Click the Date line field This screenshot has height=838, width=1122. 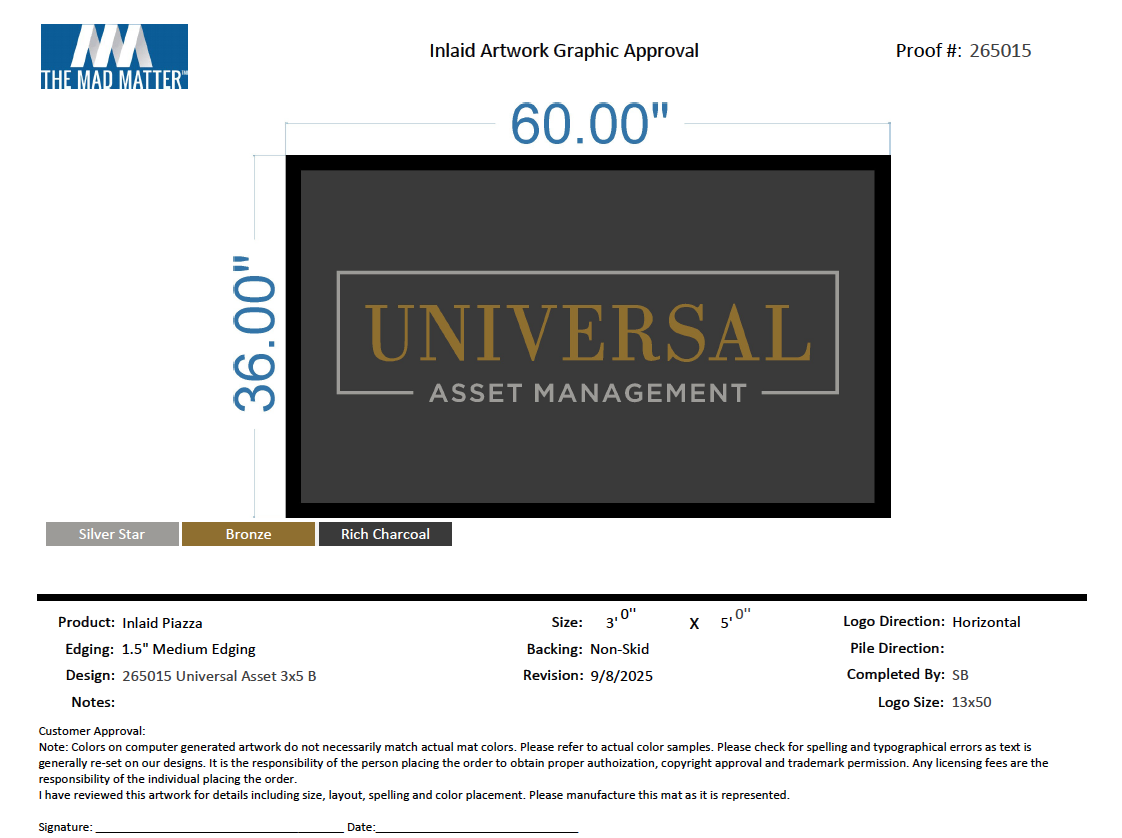pos(477,827)
